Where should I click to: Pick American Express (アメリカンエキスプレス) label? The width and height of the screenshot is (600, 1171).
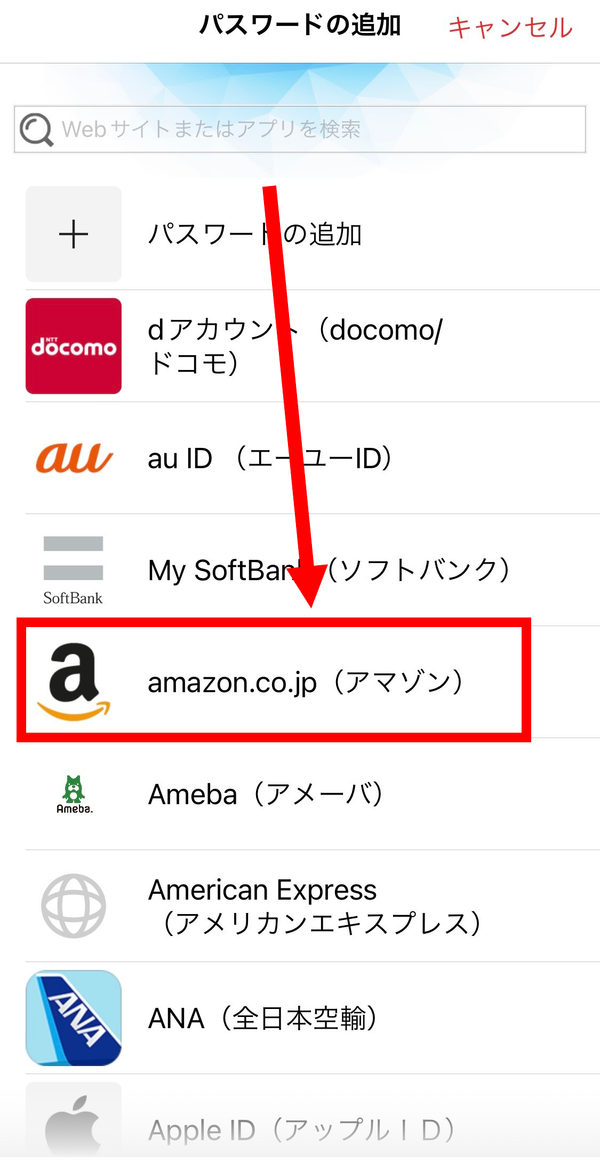coord(314,906)
